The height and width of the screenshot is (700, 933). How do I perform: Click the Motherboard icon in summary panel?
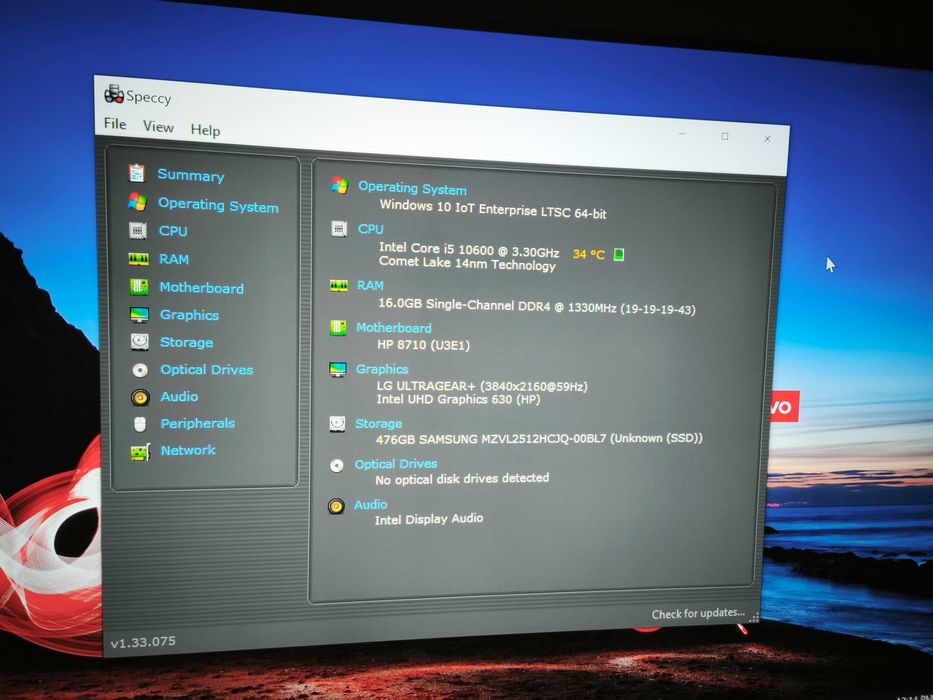pos(338,327)
